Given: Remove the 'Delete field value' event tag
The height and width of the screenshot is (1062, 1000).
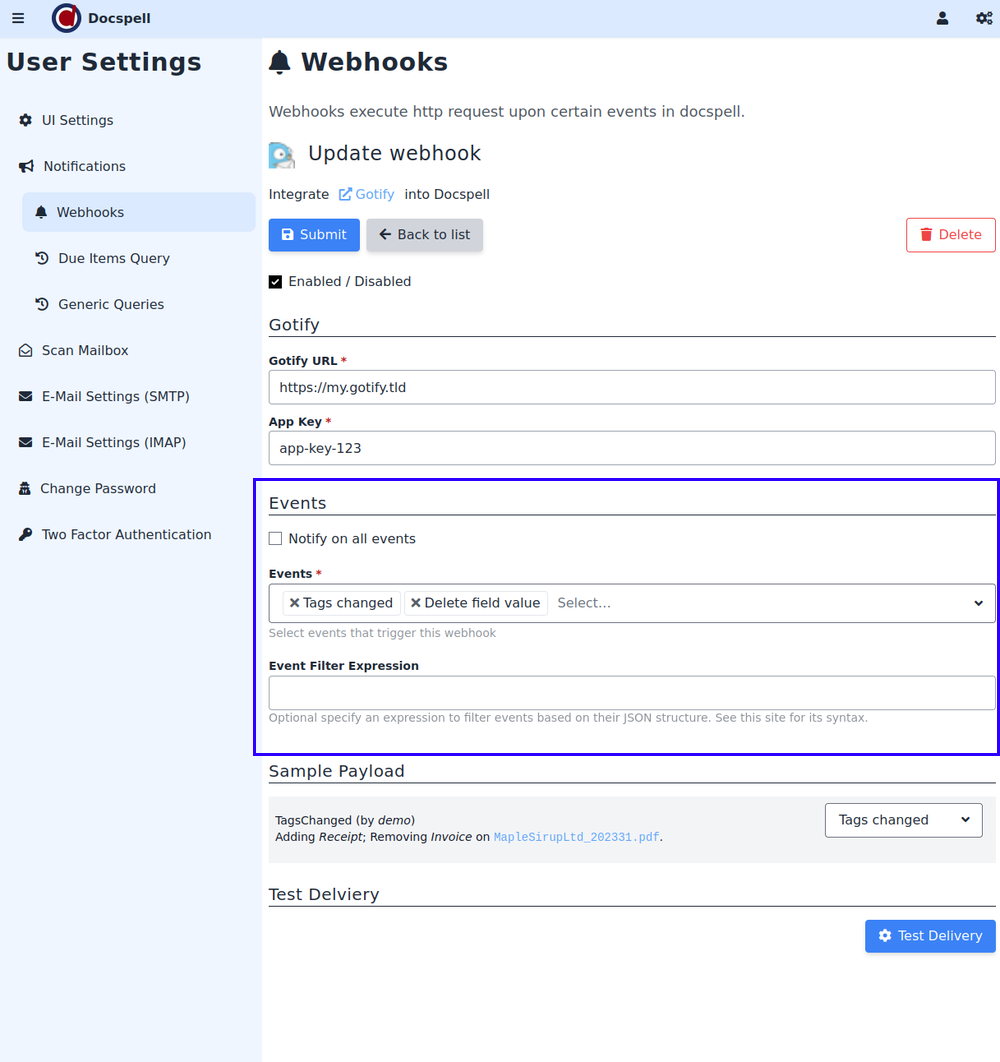Looking at the screenshot, I should 416,603.
